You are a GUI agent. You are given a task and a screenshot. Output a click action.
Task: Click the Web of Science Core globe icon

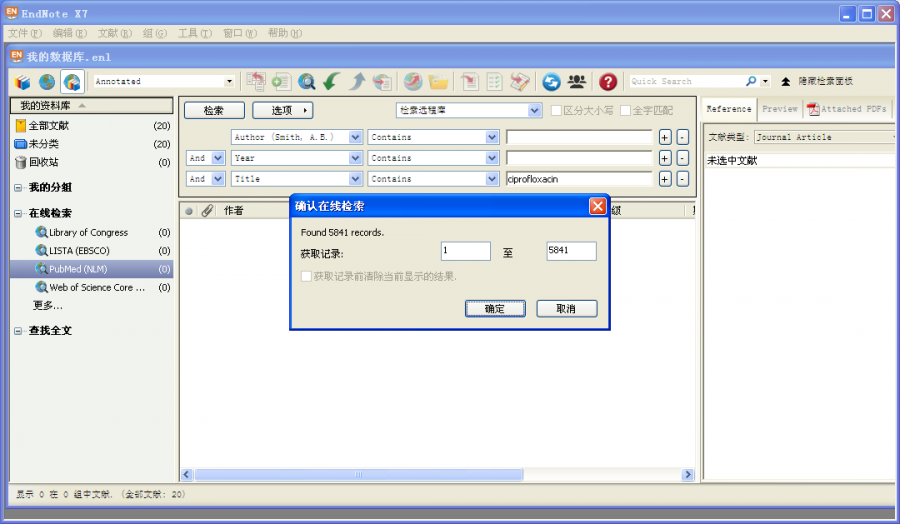click(x=41, y=287)
